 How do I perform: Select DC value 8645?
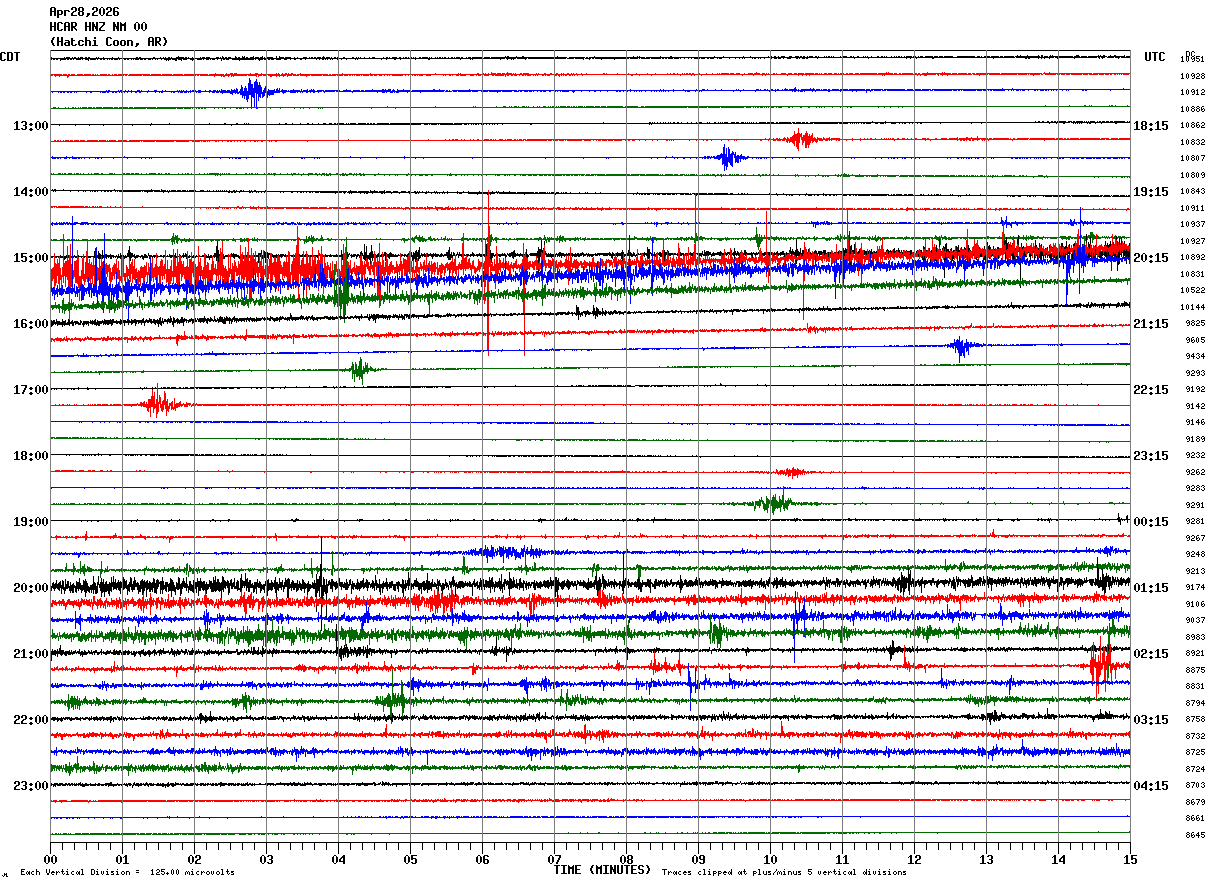point(1195,835)
